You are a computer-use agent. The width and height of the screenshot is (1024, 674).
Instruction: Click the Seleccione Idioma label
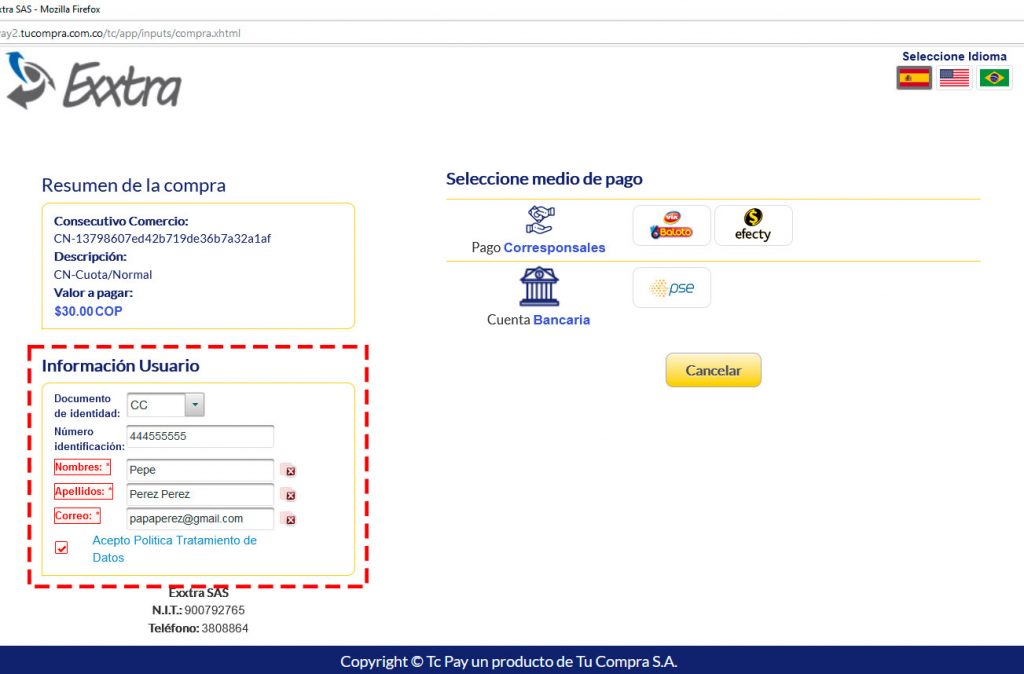tap(954, 57)
